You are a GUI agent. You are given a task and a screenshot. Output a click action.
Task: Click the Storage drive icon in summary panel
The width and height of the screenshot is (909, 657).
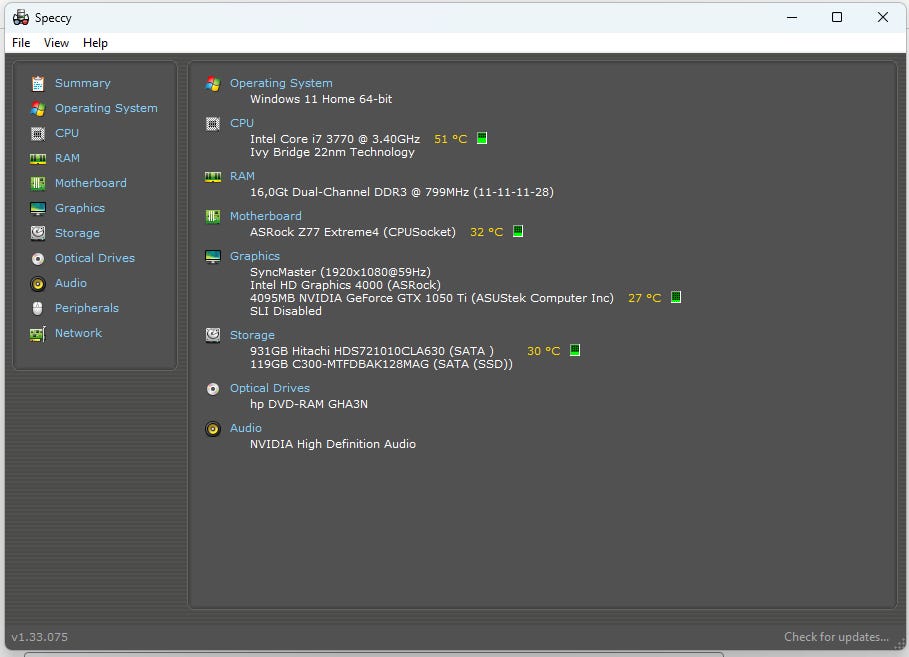tap(213, 335)
